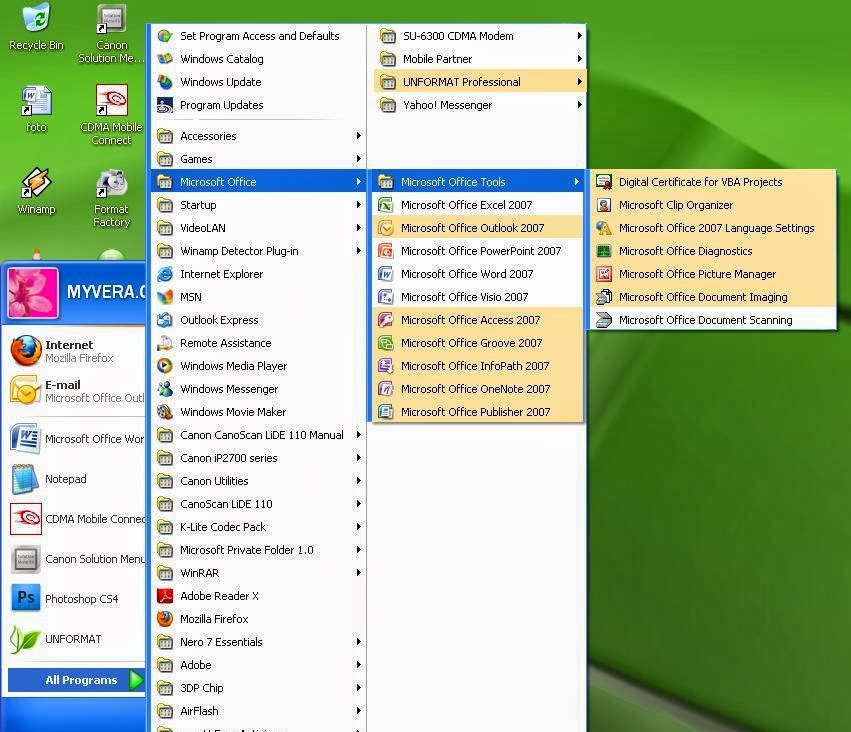
Task: Click the pink flower user account picture
Action: 33,292
